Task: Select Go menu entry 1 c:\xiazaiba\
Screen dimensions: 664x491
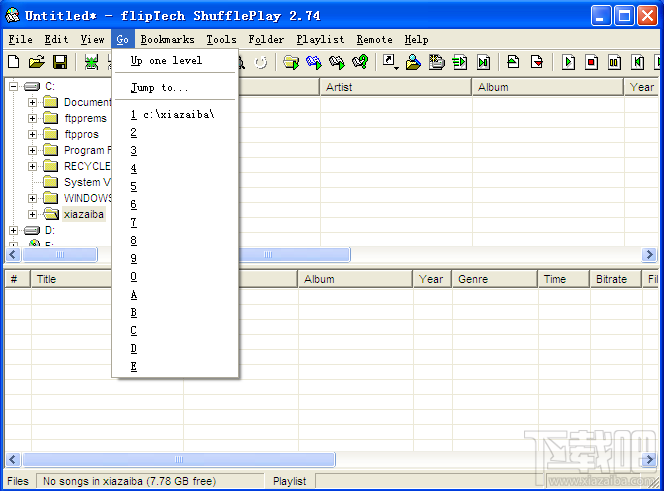Action: tap(175, 114)
